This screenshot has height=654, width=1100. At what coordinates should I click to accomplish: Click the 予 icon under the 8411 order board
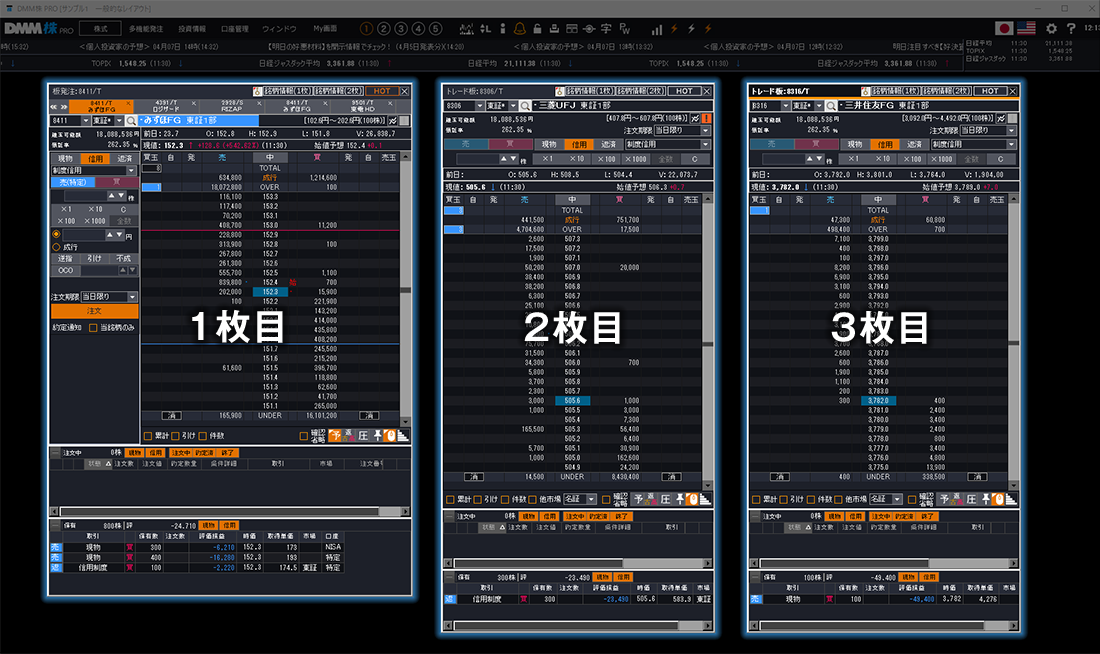point(335,436)
